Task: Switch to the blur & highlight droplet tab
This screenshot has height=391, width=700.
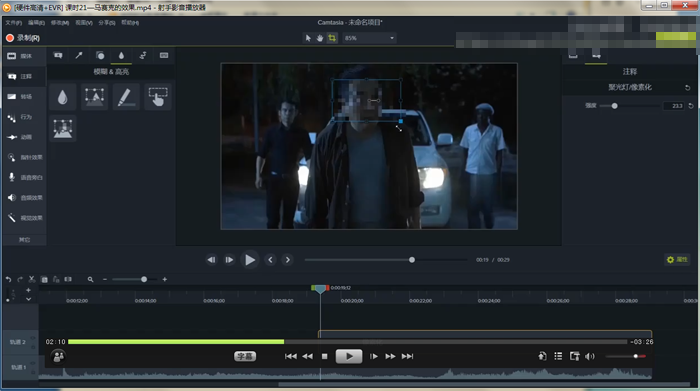Action: 121,55
